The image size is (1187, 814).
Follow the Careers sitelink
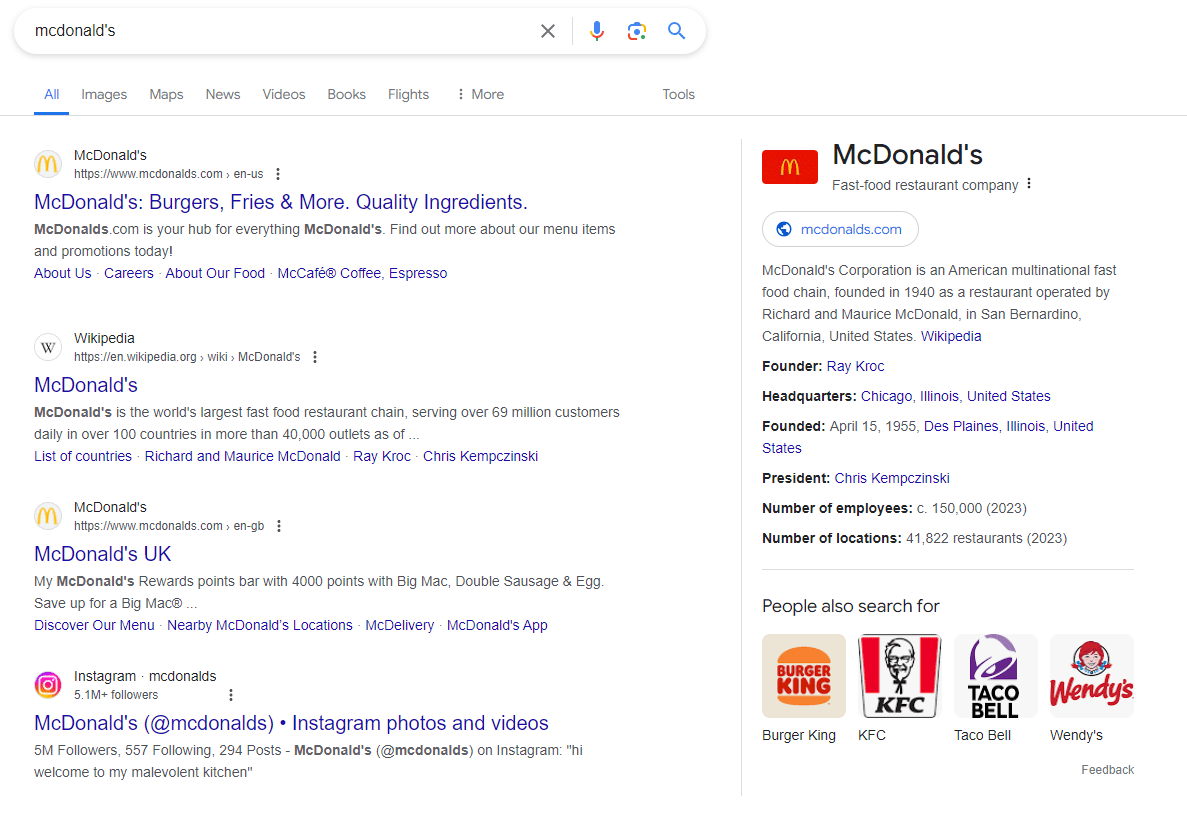129,273
